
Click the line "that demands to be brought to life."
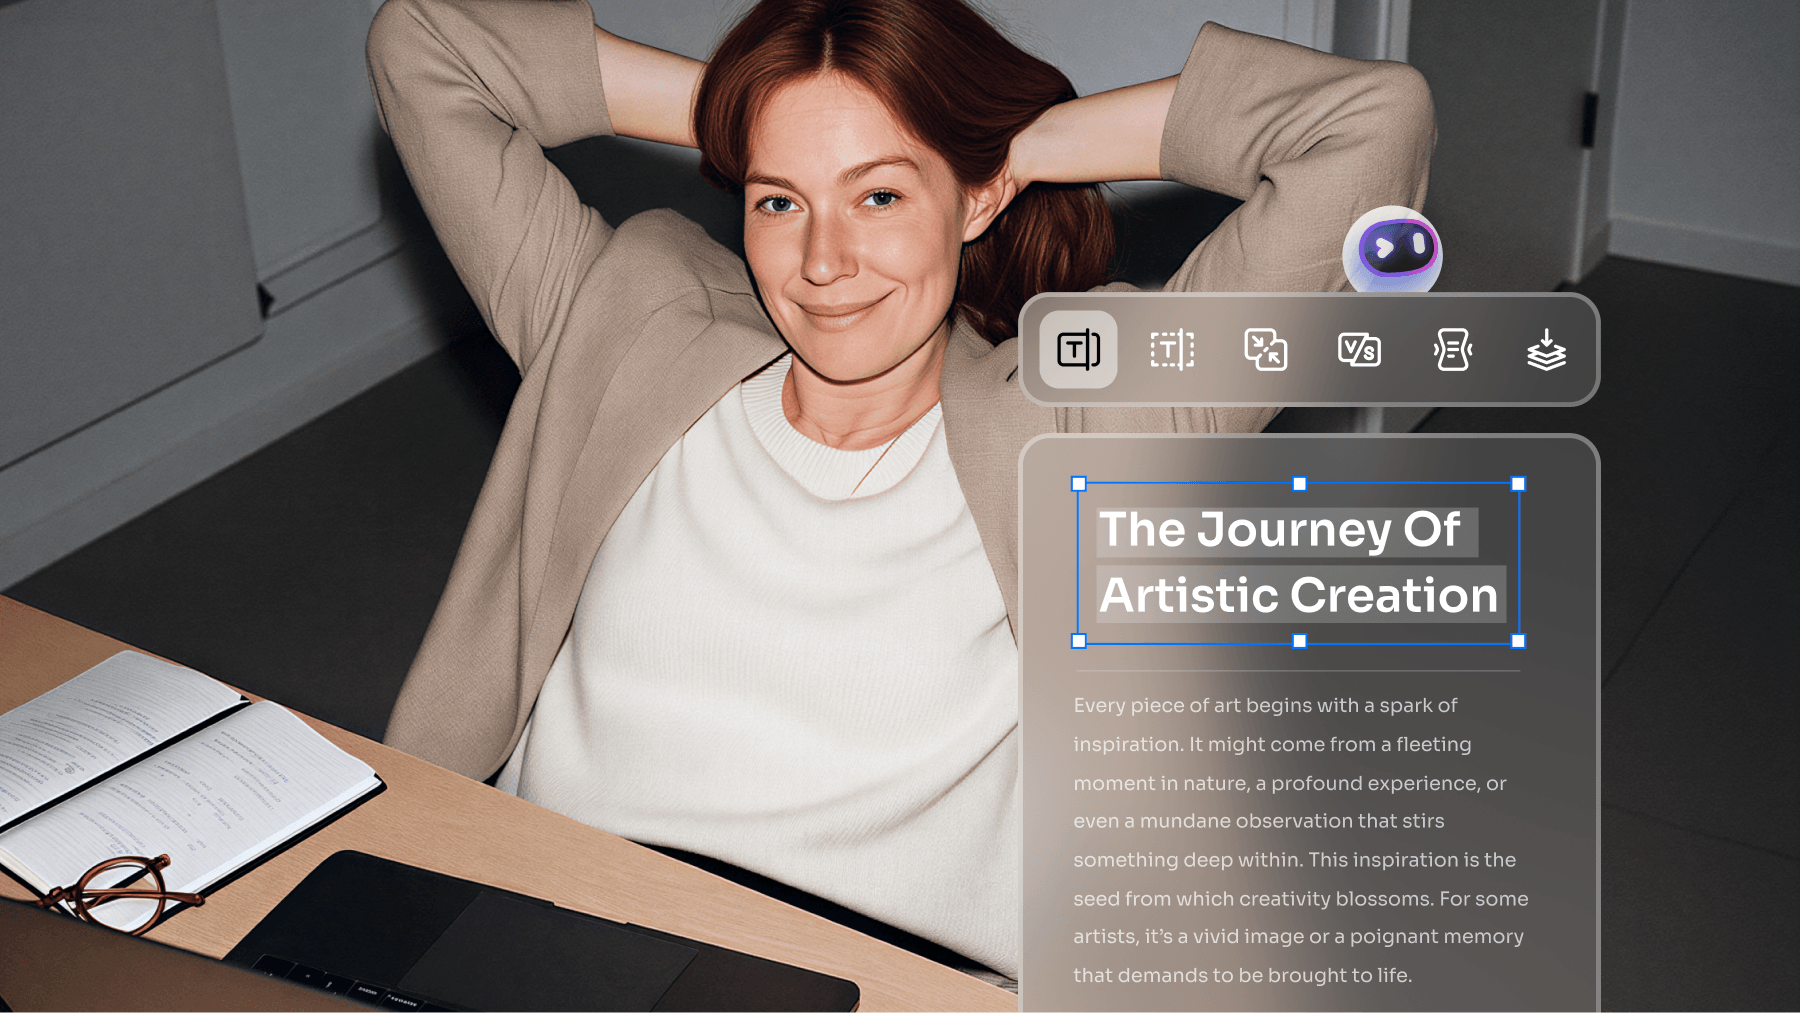(x=1243, y=976)
